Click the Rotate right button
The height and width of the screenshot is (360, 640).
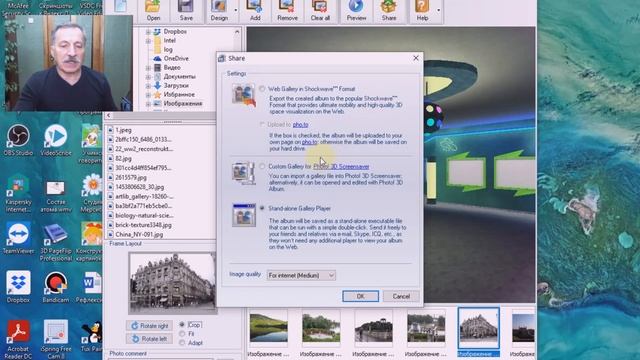click(x=149, y=326)
